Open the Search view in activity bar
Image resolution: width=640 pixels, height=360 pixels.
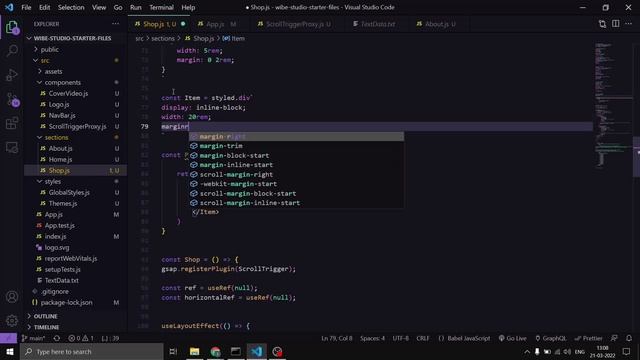[12, 51]
